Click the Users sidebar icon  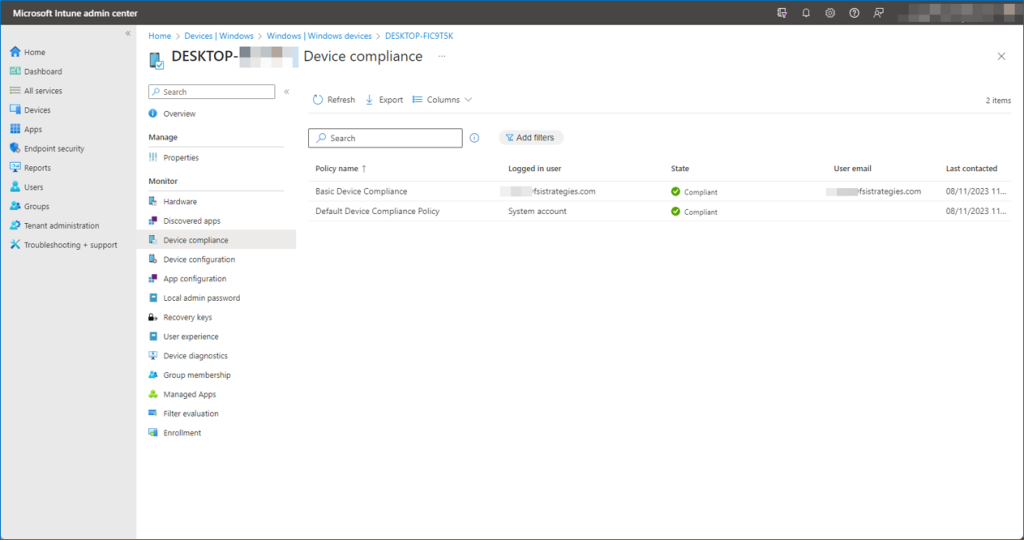(x=15, y=187)
